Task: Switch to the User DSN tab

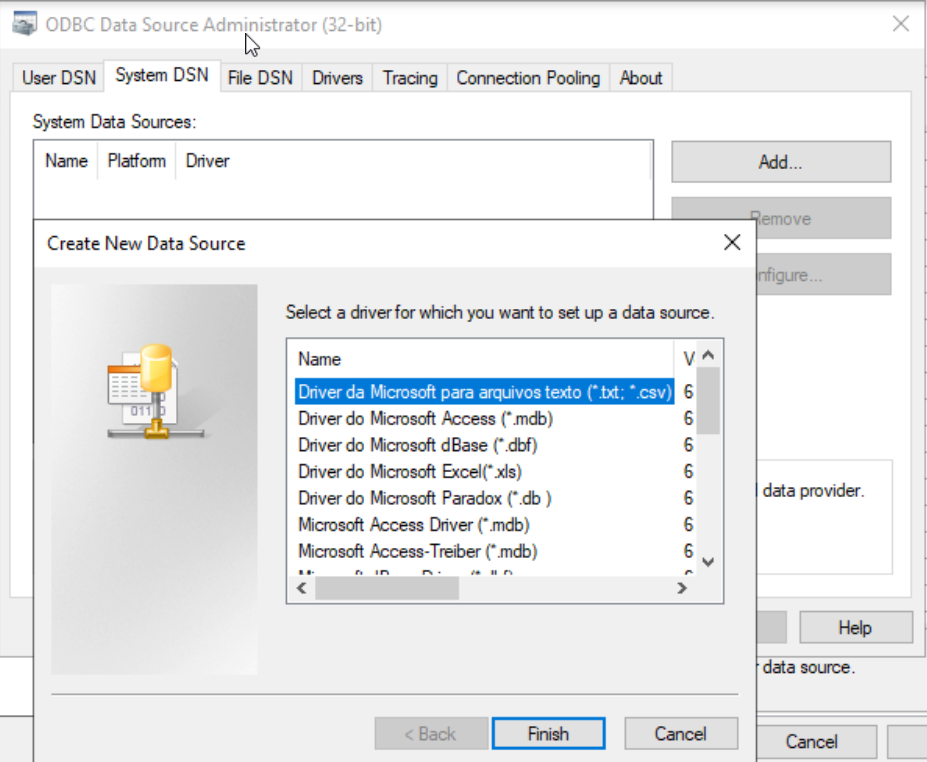Action: (x=59, y=77)
